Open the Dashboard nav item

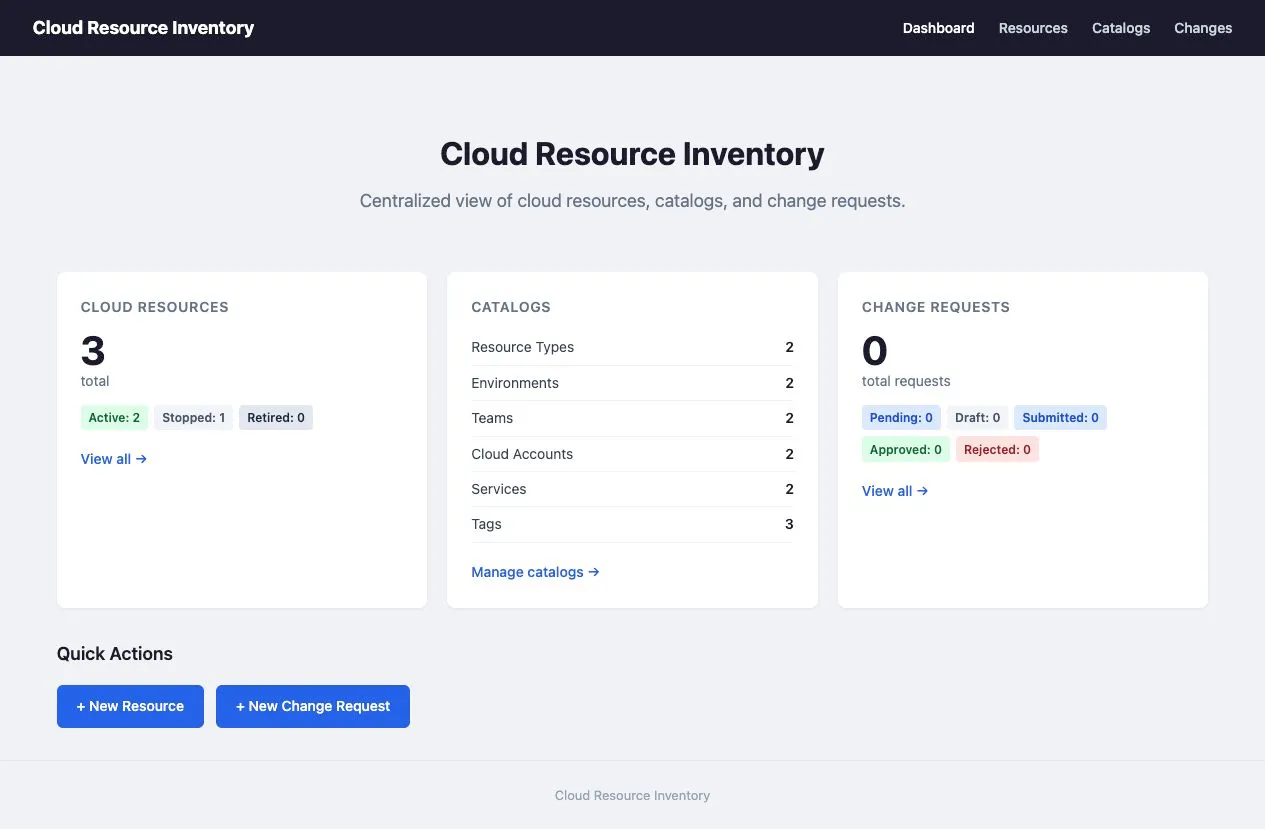point(938,28)
